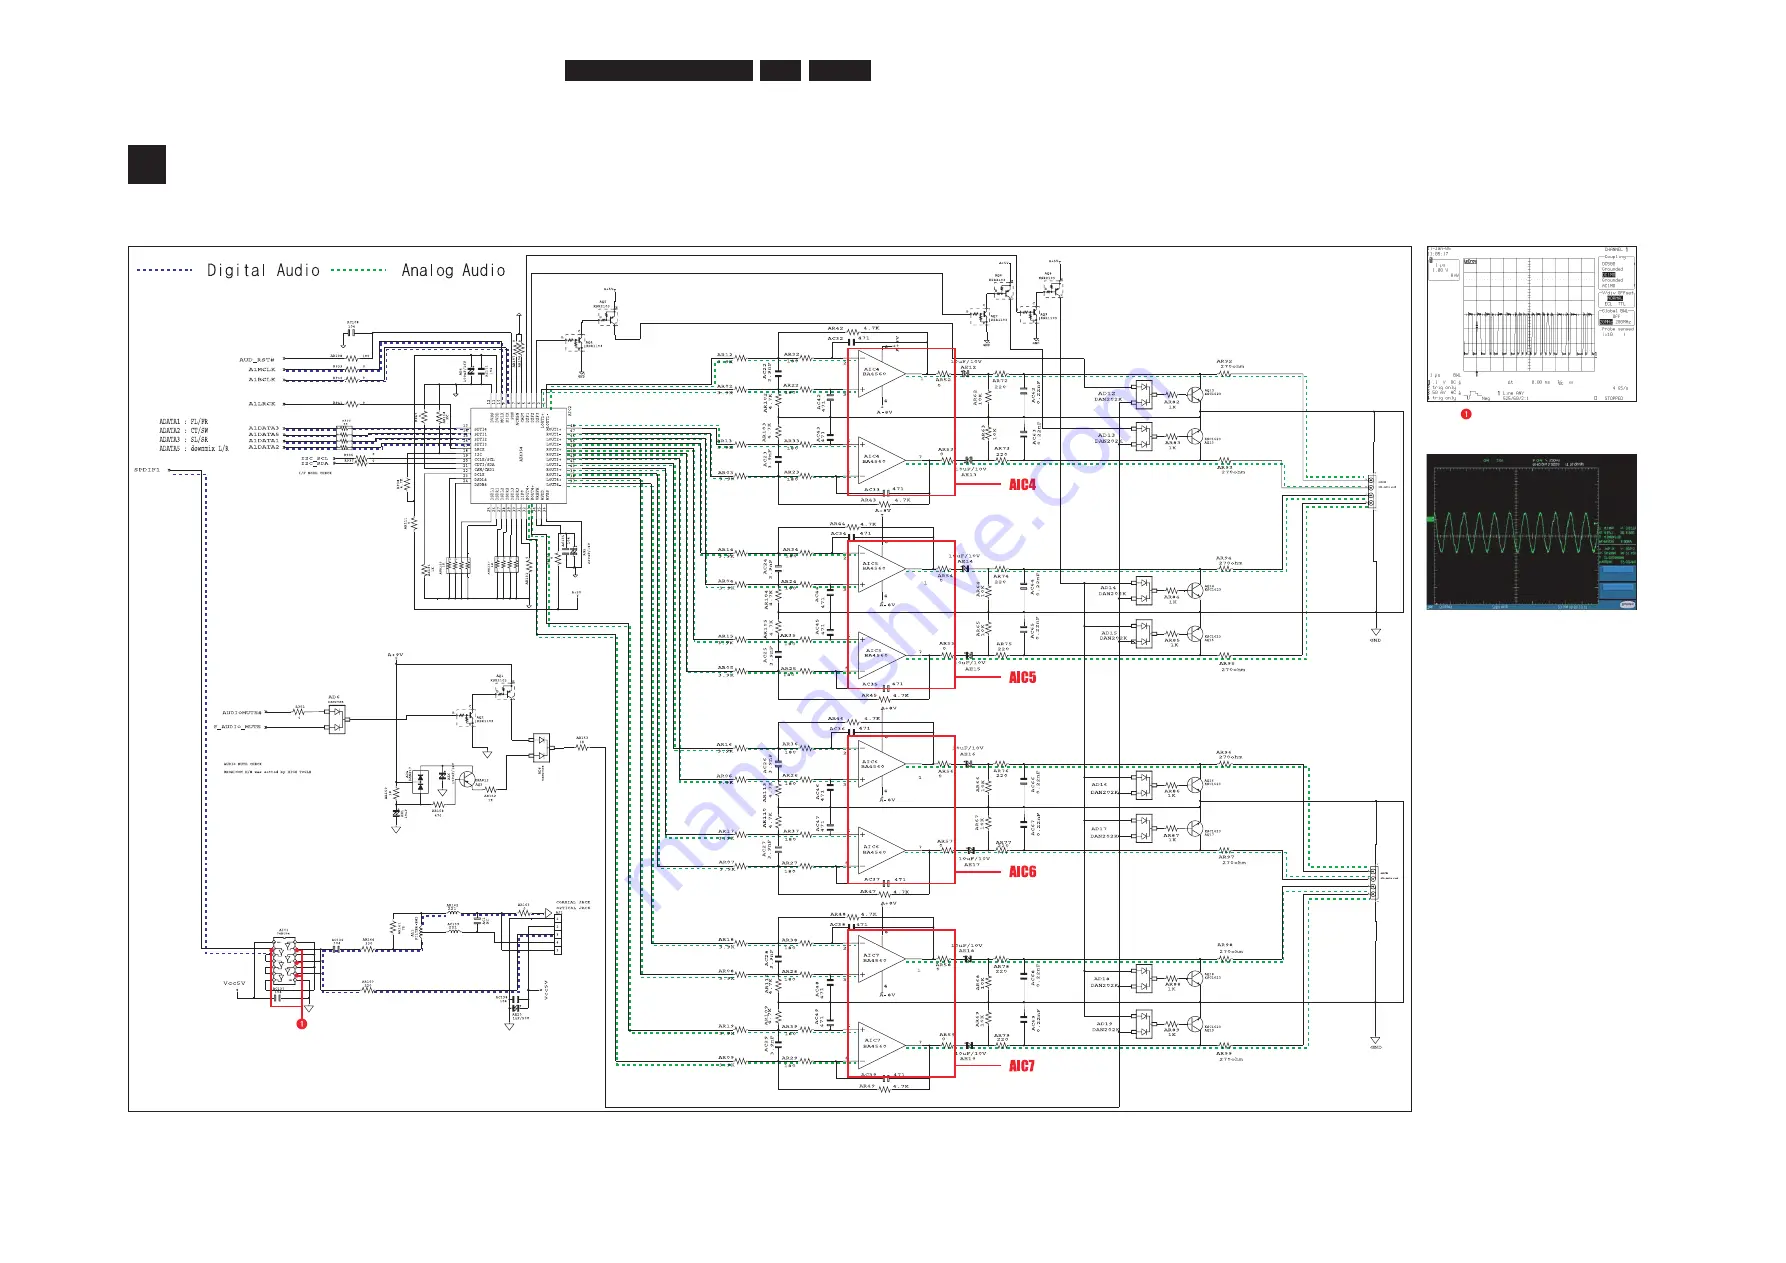Click the ADATA5 : downmix L/R note
Screen dimensions: 1786x1263
coord(194,449)
